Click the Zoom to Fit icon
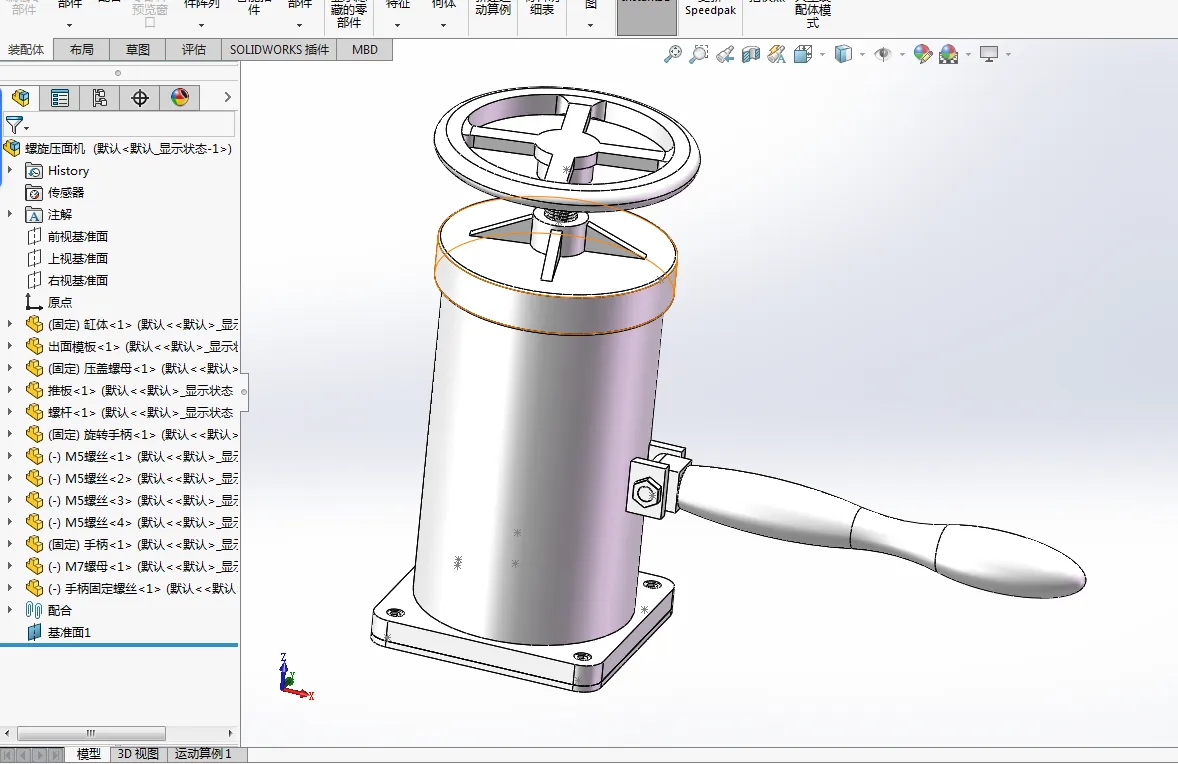 coord(673,54)
